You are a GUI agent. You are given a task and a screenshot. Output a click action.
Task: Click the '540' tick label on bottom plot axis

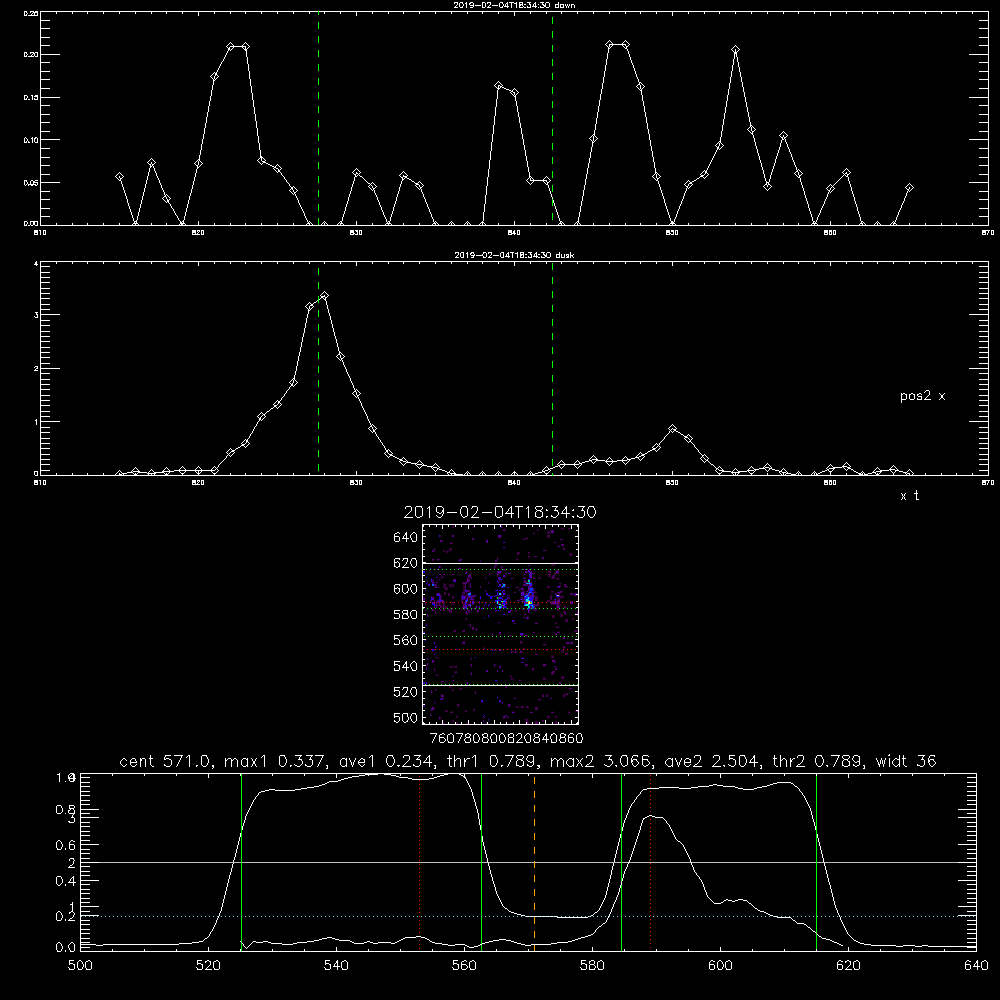336,966
